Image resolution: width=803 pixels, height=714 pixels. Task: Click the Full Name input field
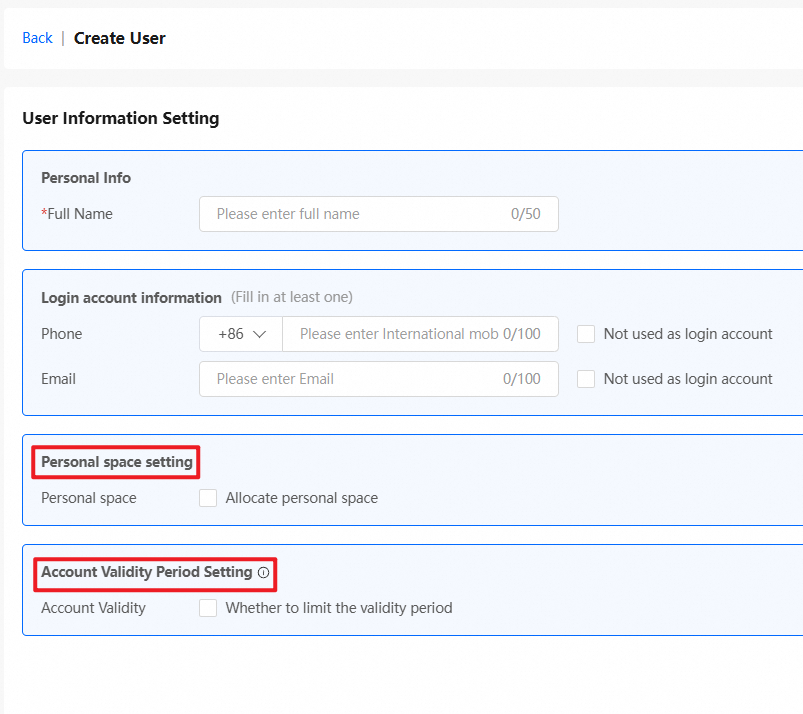(360, 214)
